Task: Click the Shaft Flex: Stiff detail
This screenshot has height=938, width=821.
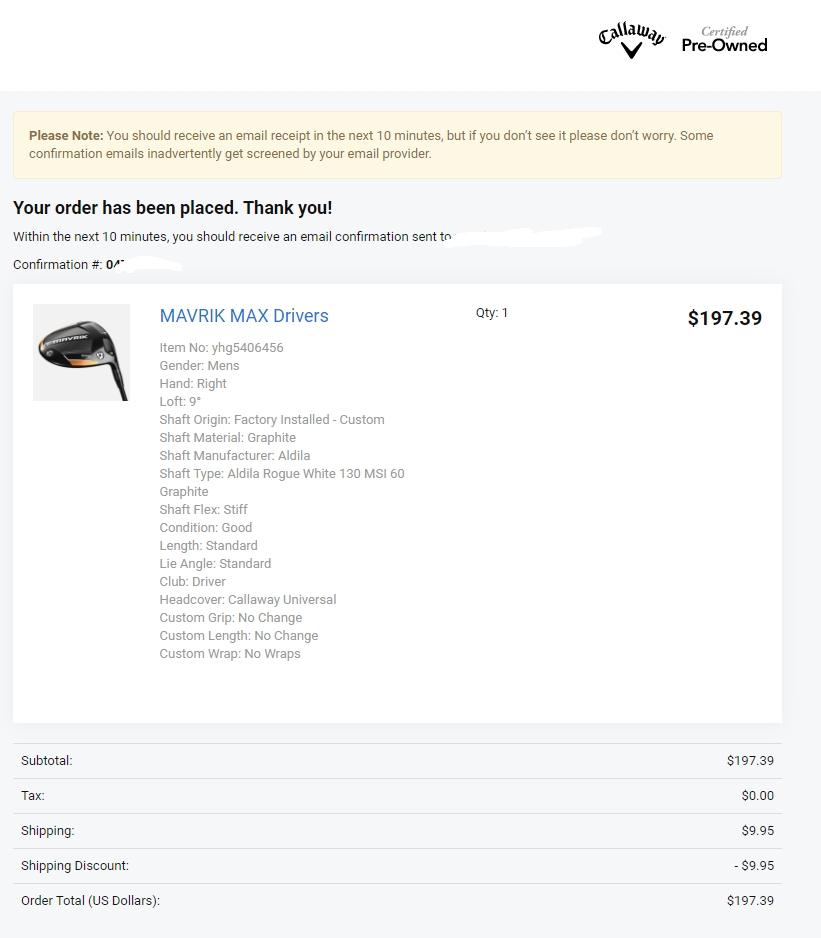Action: pos(203,510)
